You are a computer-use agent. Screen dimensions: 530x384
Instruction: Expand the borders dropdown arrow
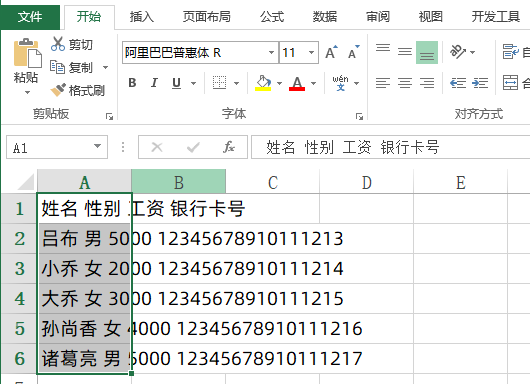[x=236, y=83]
